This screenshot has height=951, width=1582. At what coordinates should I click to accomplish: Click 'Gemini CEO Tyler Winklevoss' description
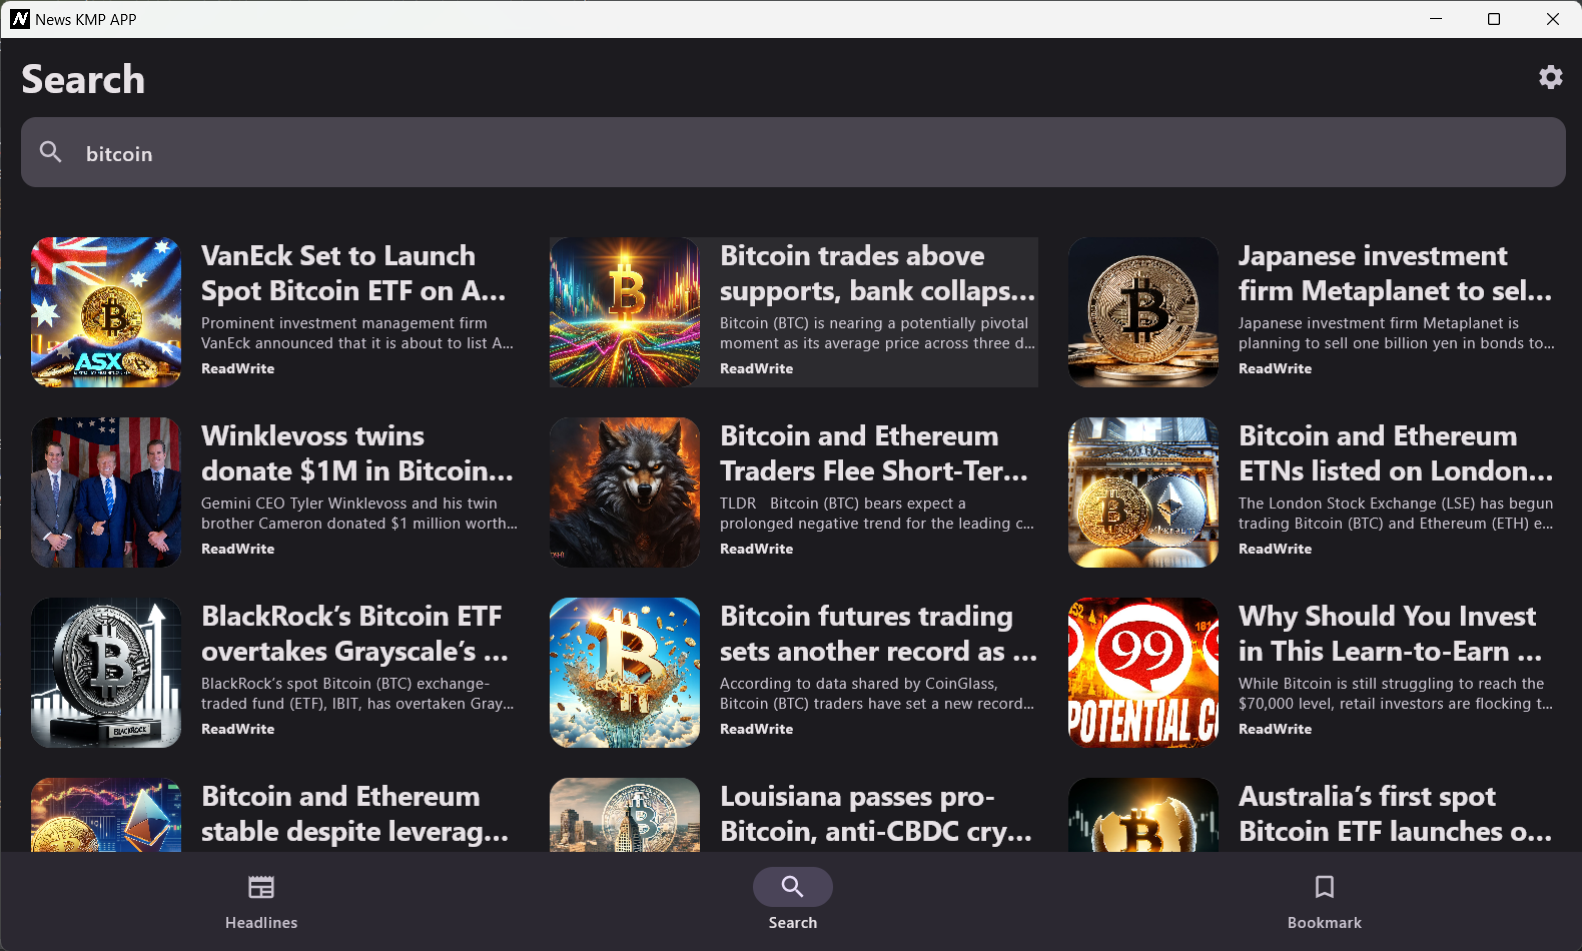click(359, 513)
